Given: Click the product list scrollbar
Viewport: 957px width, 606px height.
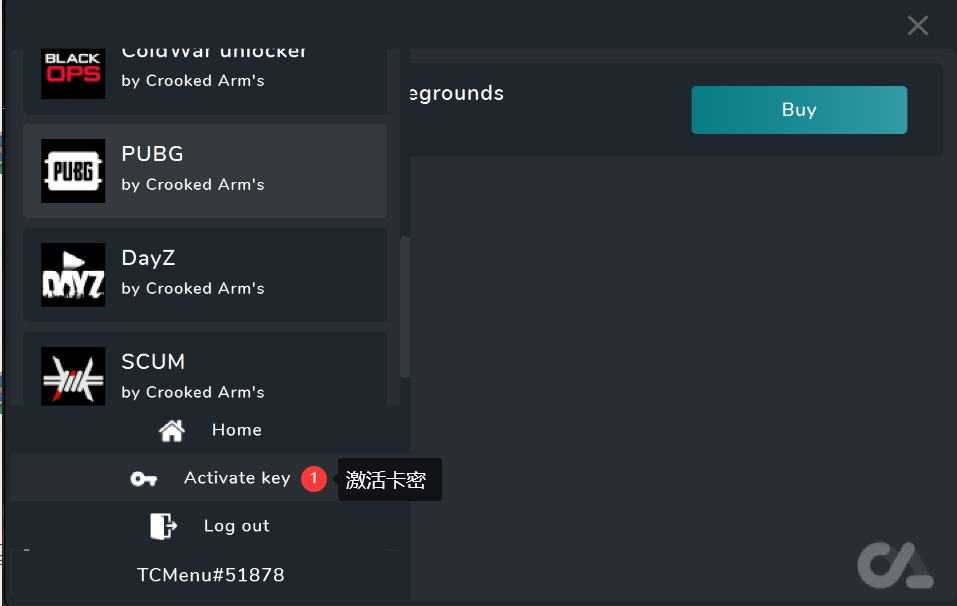Looking at the screenshot, I should (x=404, y=305).
